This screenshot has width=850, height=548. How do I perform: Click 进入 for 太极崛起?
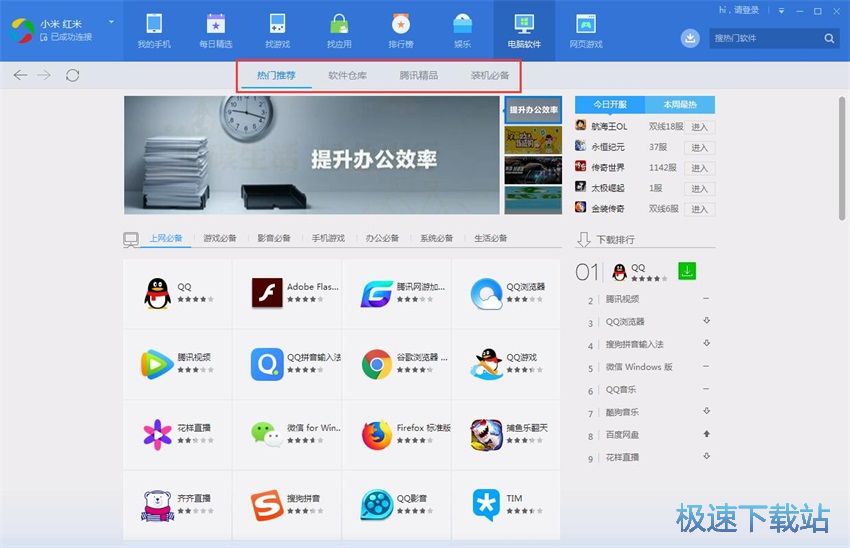click(x=699, y=189)
